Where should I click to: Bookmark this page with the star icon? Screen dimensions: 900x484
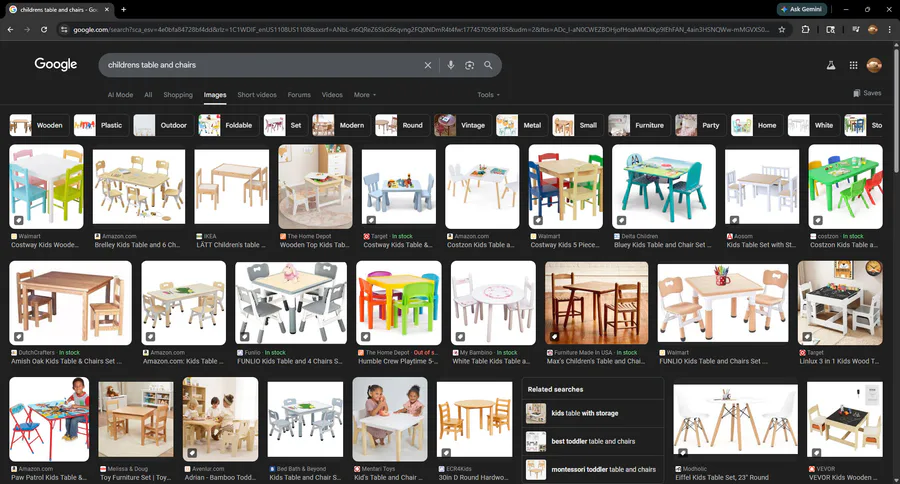pos(781,29)
